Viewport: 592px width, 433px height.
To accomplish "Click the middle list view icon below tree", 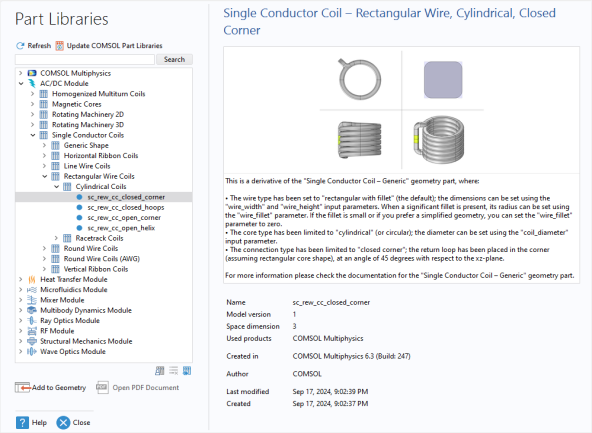I will pyautogui.click(x=174, y=371).
